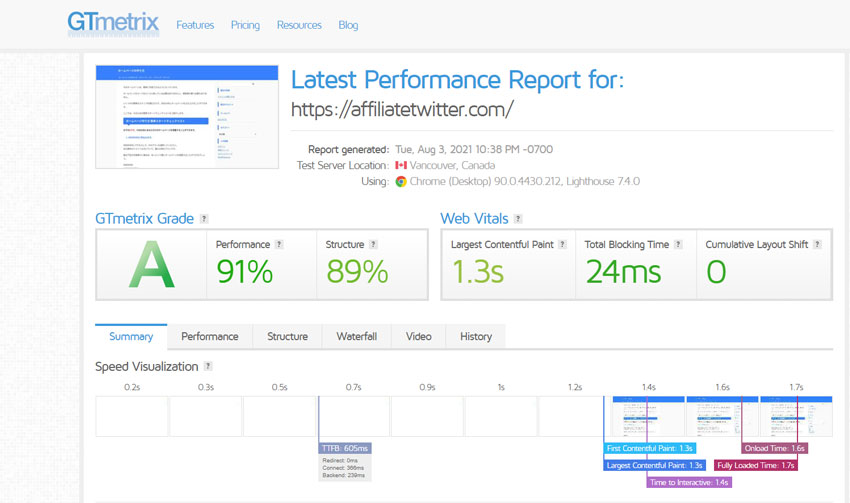Click the Vancouver, Canada location text

pyautogui.click(x=452, y=165)
